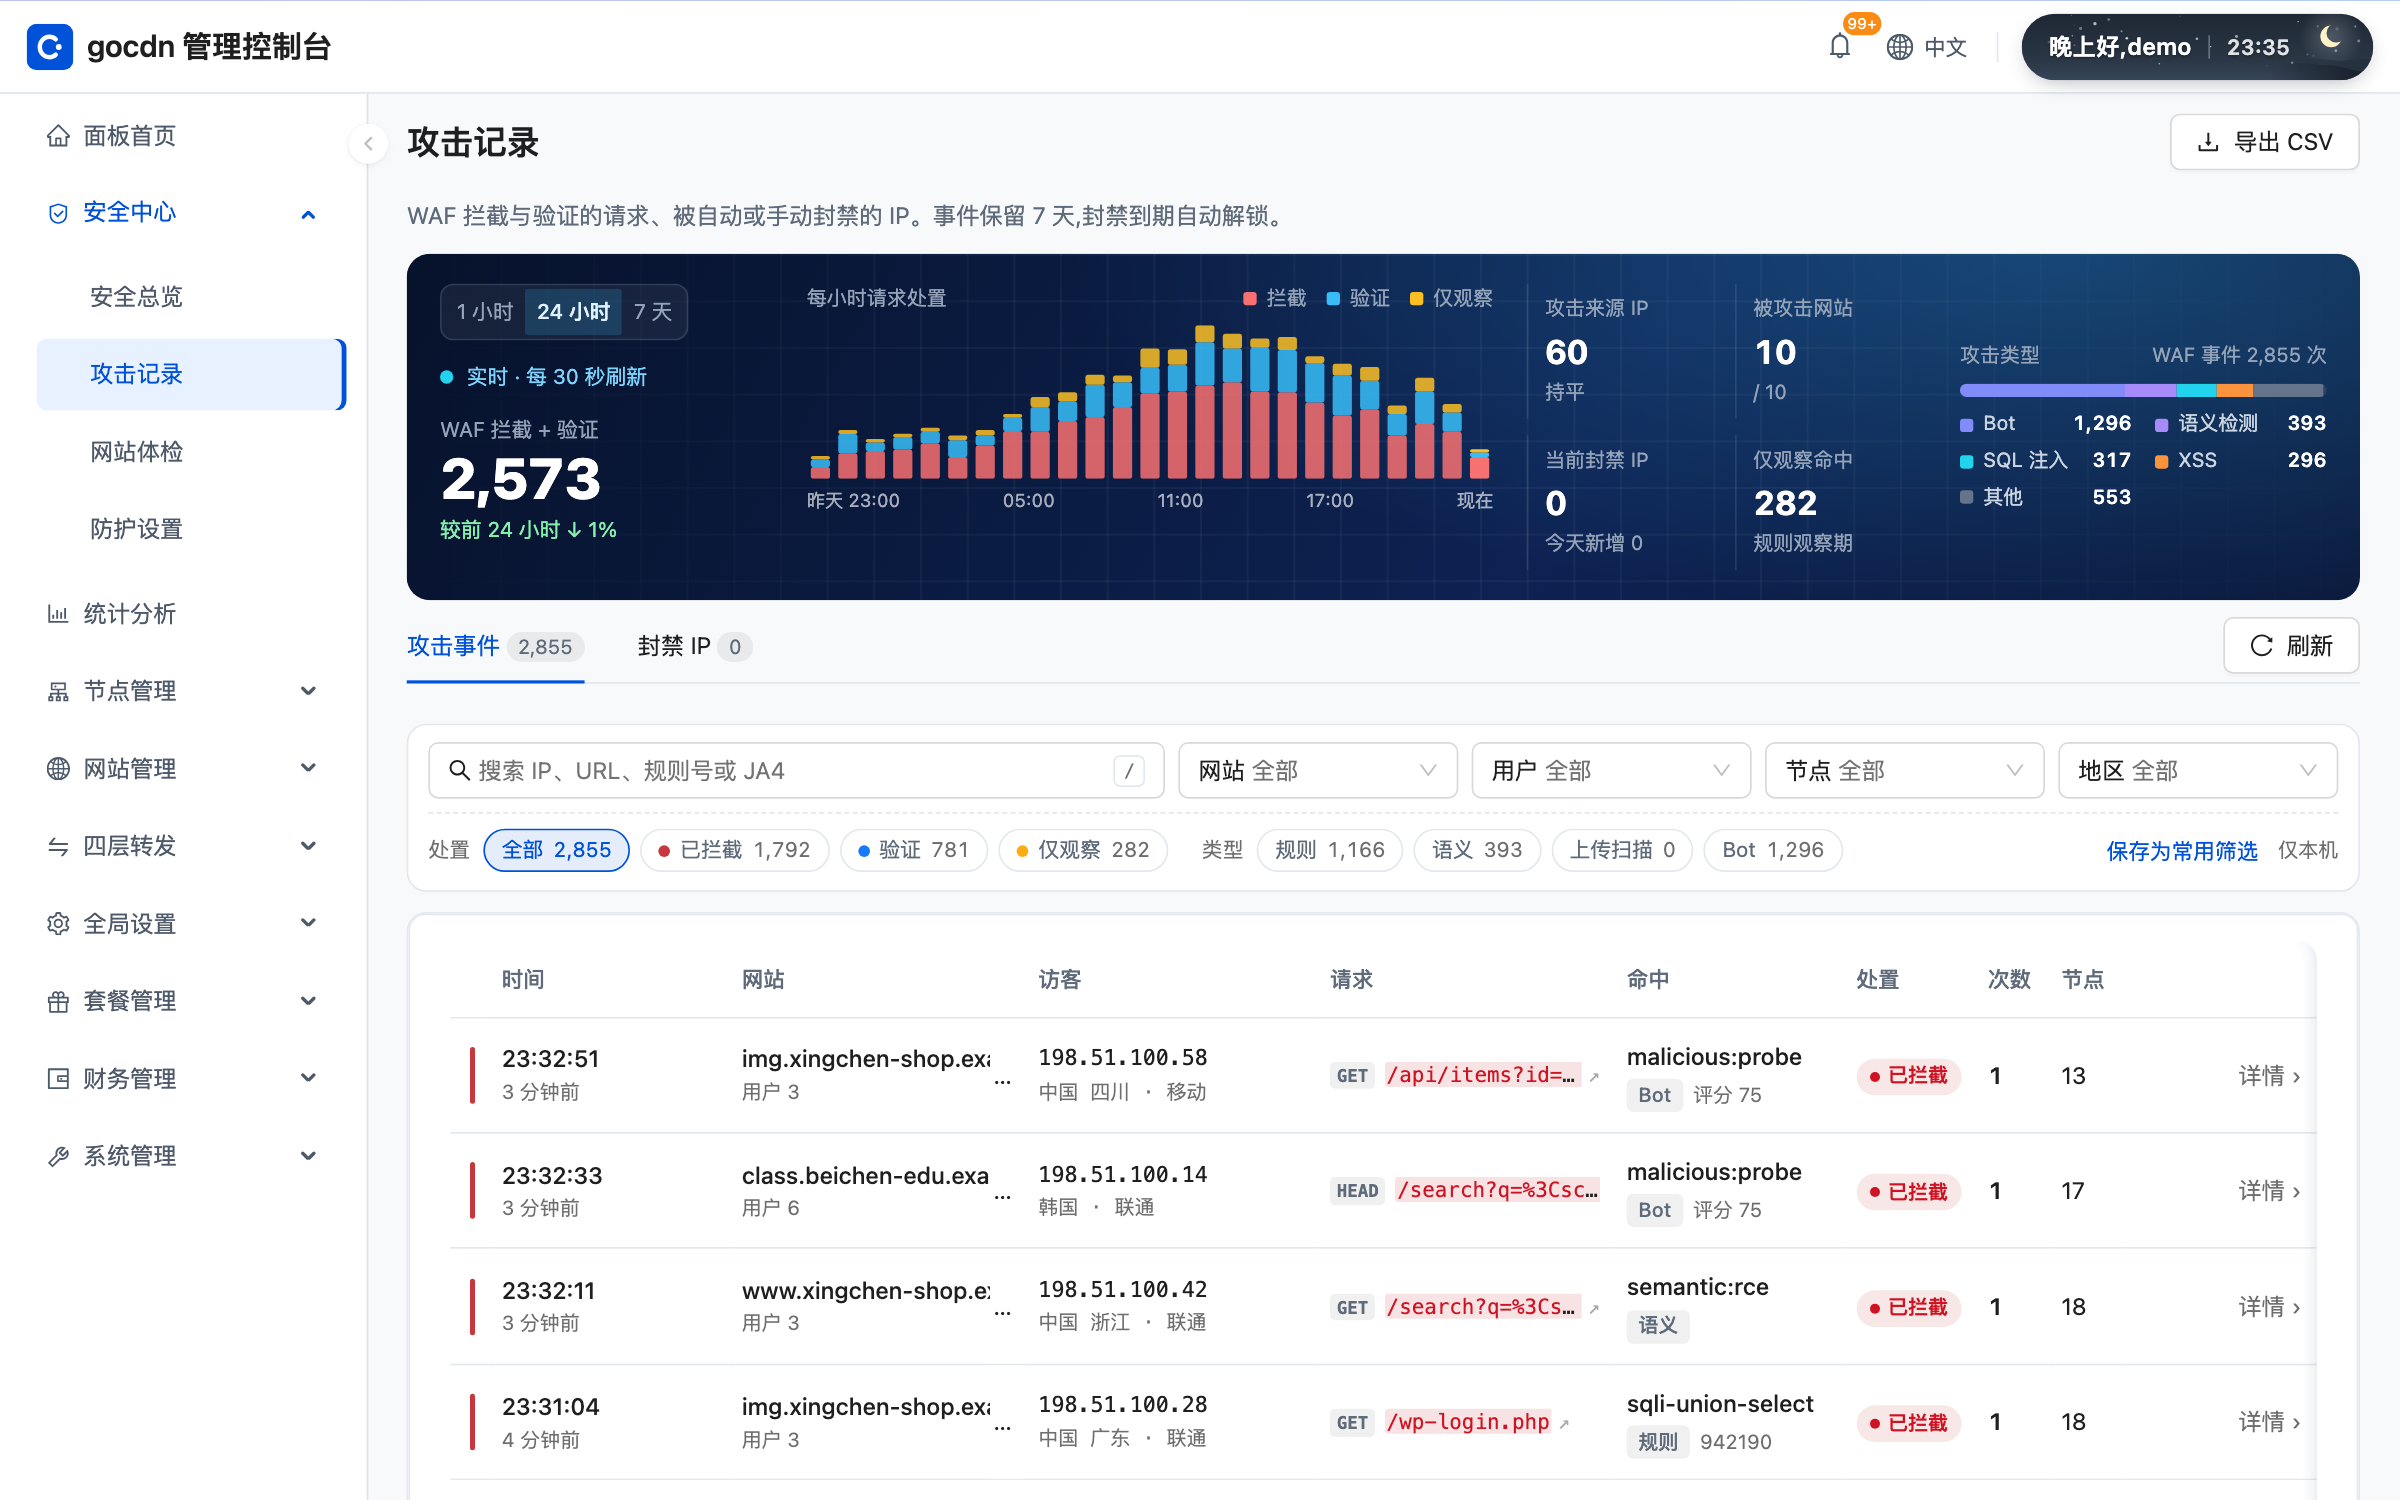Click the arrows icon beside 四层转发
2400x1500 pixels.
[58, 846]
